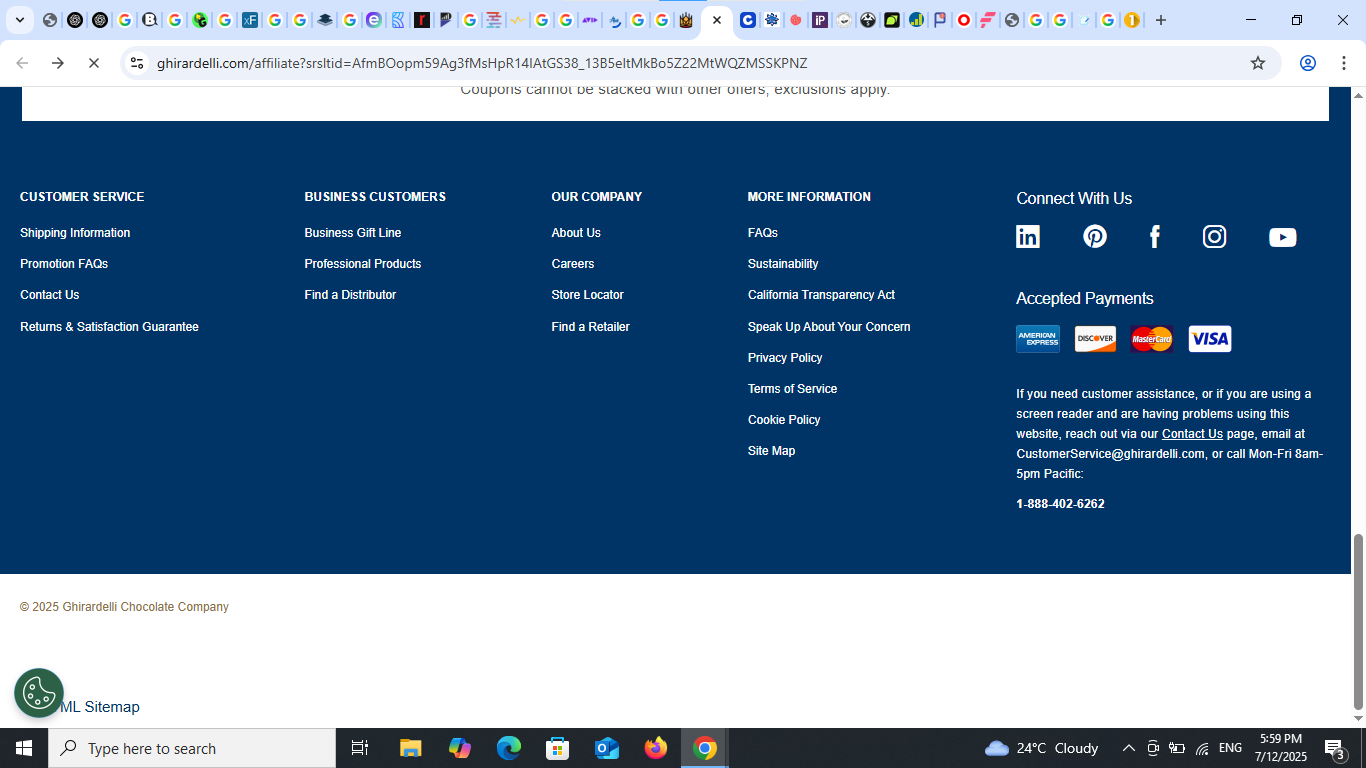Open the Chrome profile icon
Image resolution: width=1366 pixels, height=768 pixels.
1308,63
